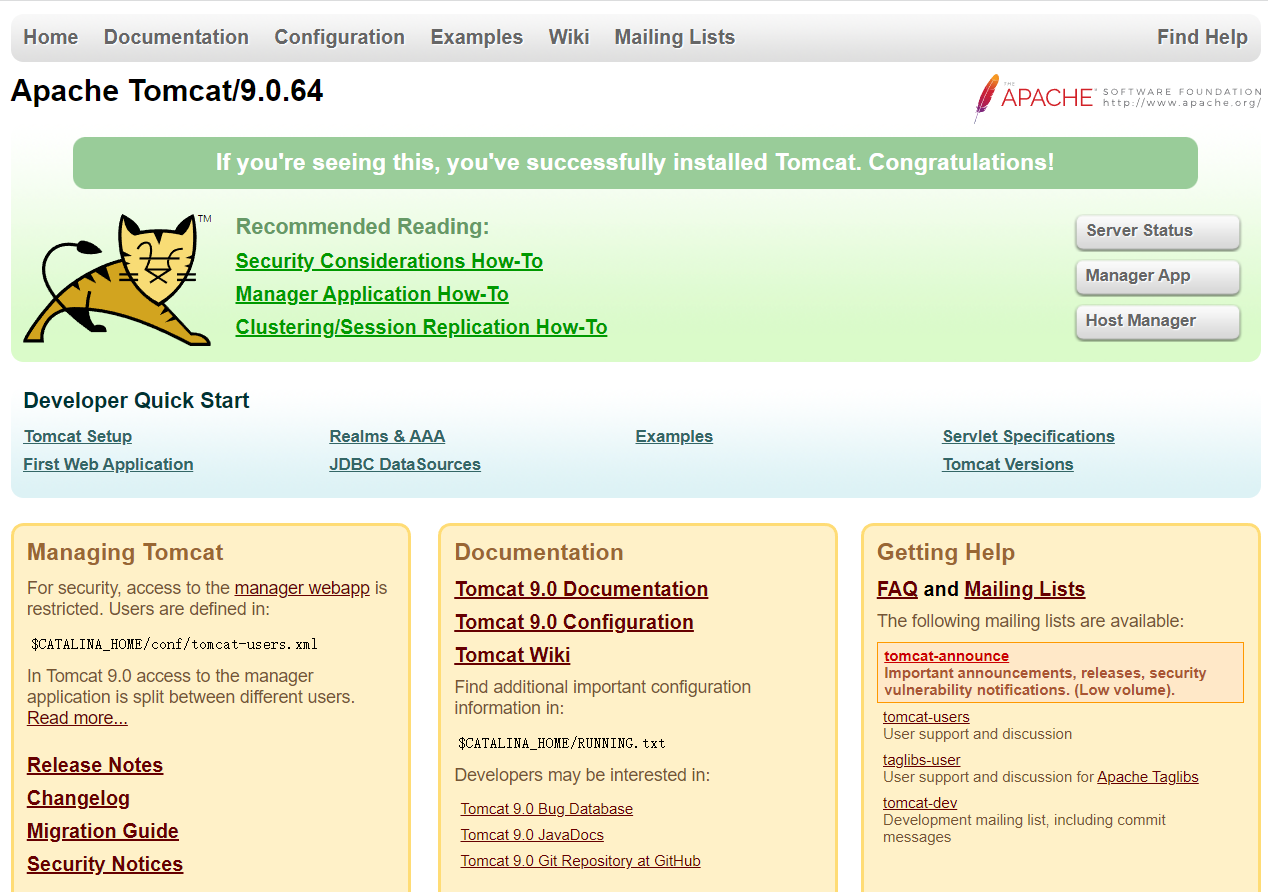Image resolution: width=1268 pixels, height=892 pixels.
Task: Open the Tomcat Setup quick start link
Action: click(x=78, y=436)
